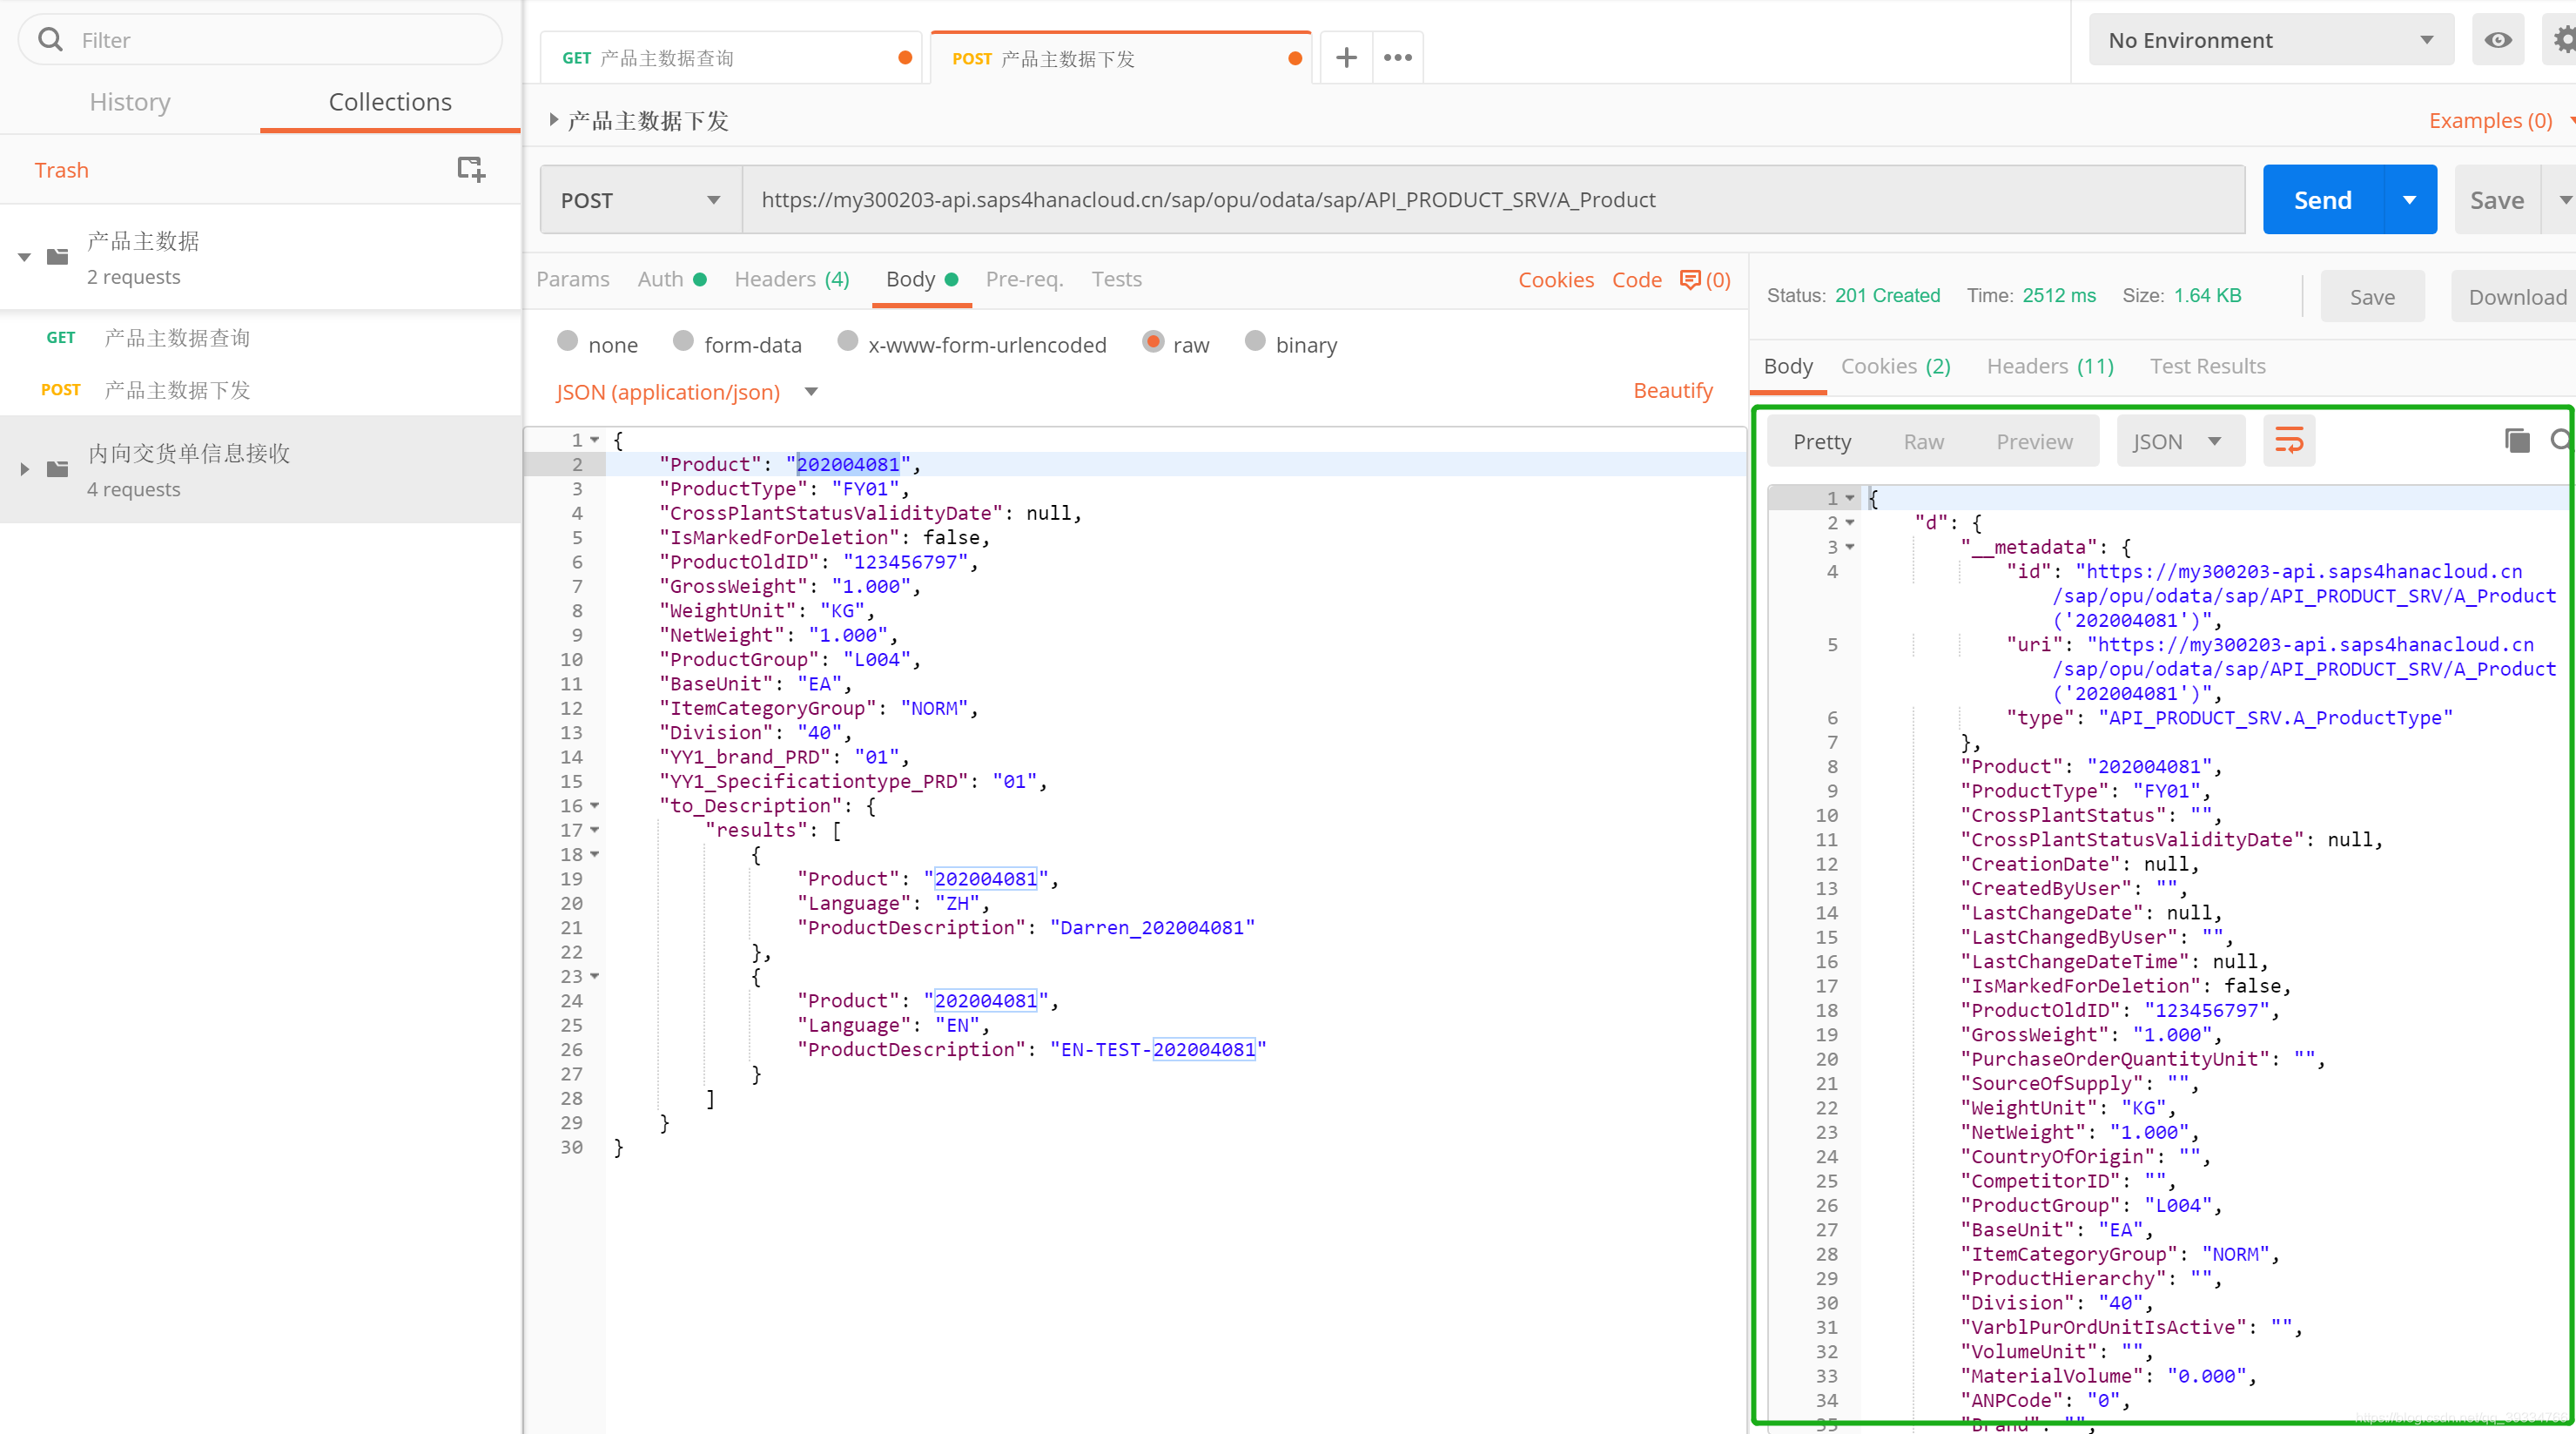2576x1434 pixels.
Task: Click the request URL input field
Action: 1490,198
